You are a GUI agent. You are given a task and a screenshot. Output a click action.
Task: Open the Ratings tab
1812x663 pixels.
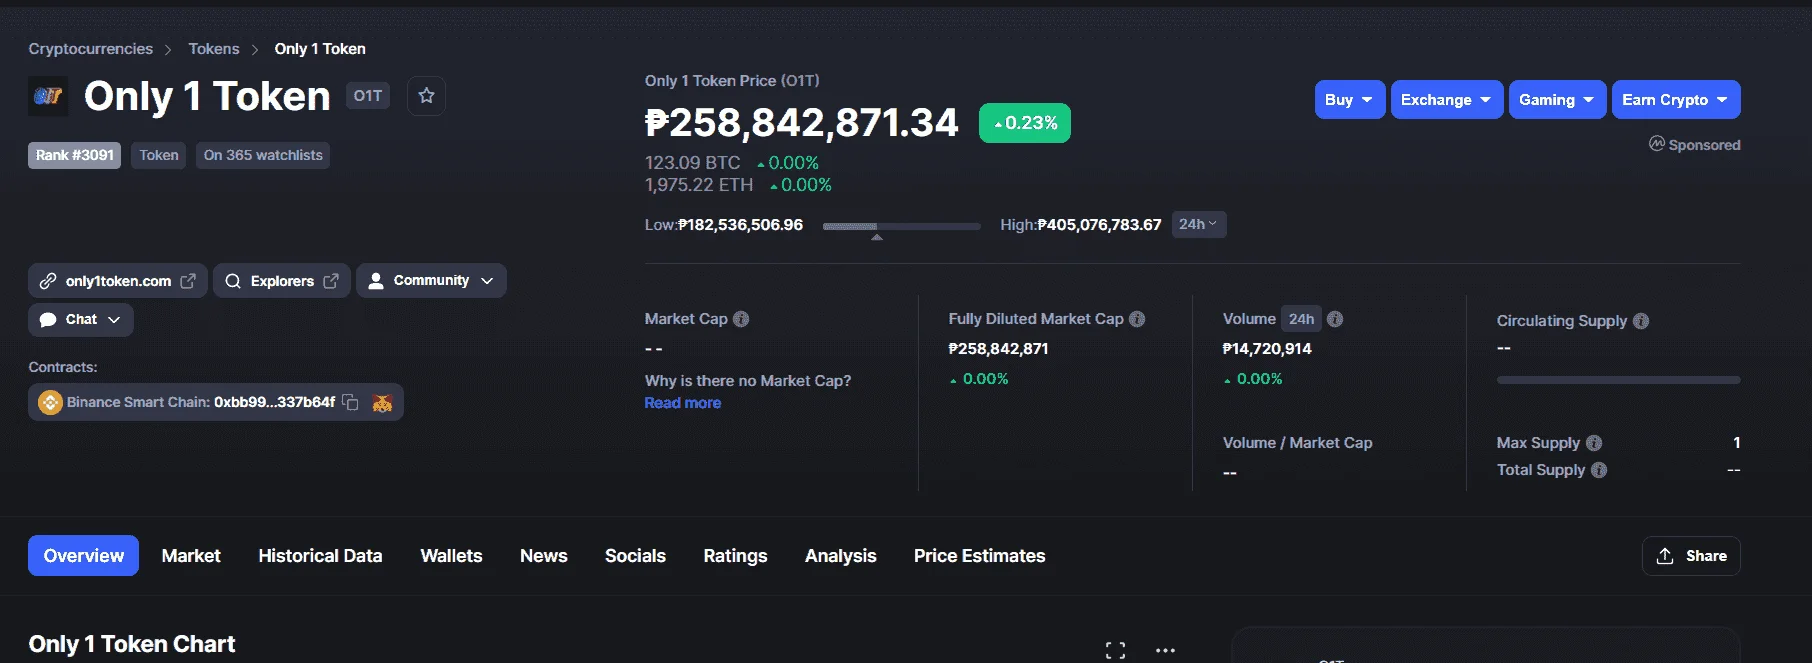click(x=735, y=556)
